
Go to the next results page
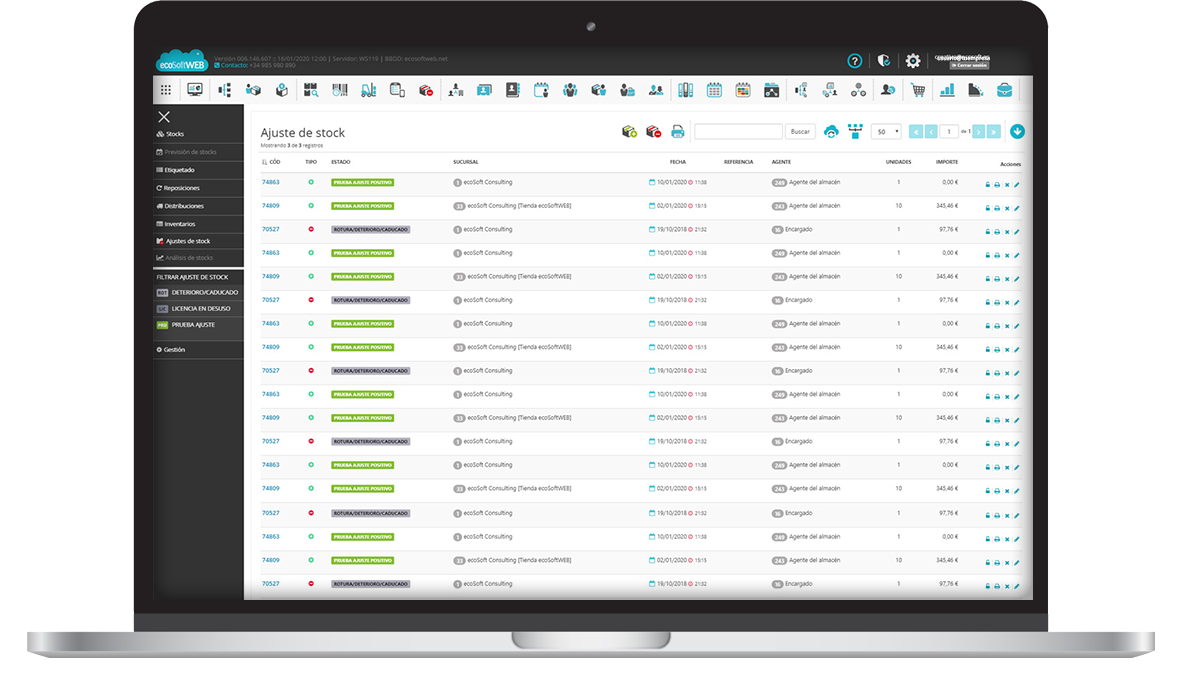pyautogui.click(x=979, y=132)
